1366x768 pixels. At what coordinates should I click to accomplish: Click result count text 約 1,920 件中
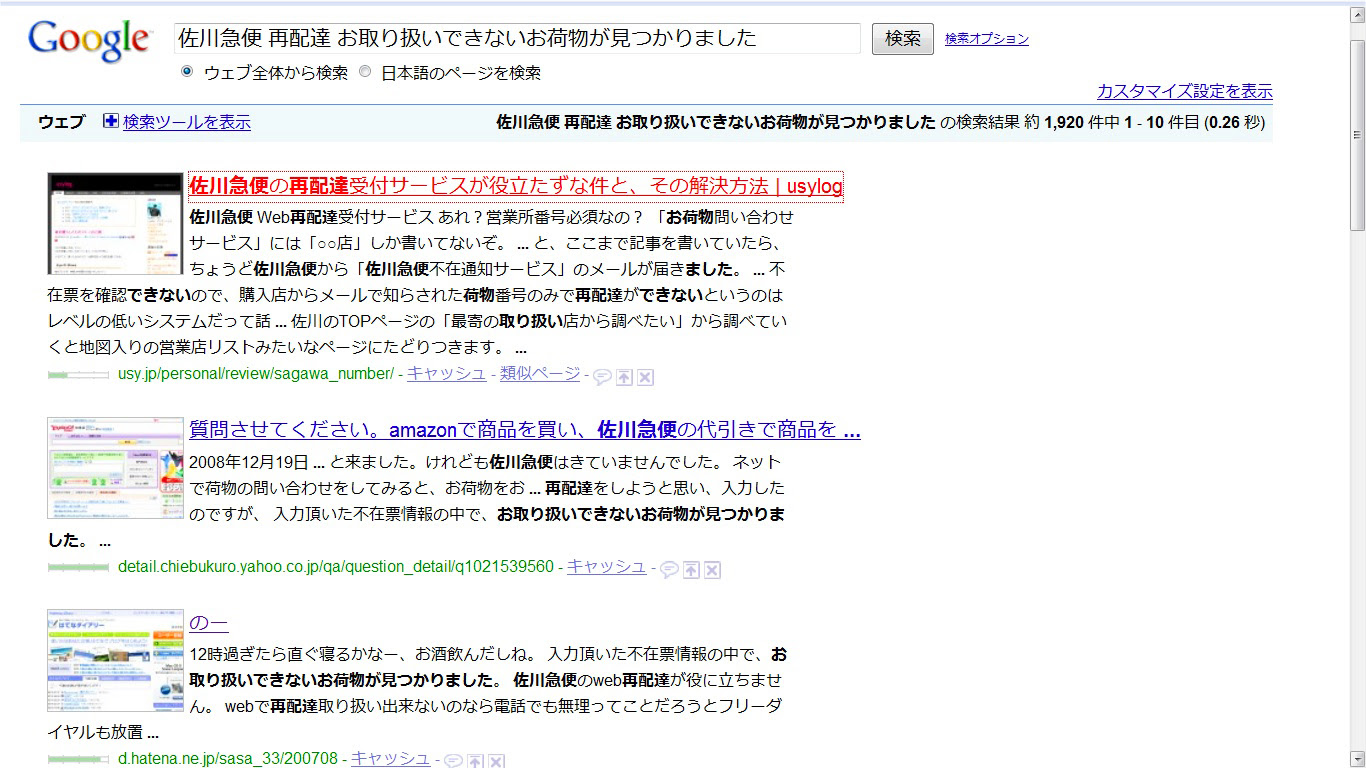click(x=1071, y=123)
